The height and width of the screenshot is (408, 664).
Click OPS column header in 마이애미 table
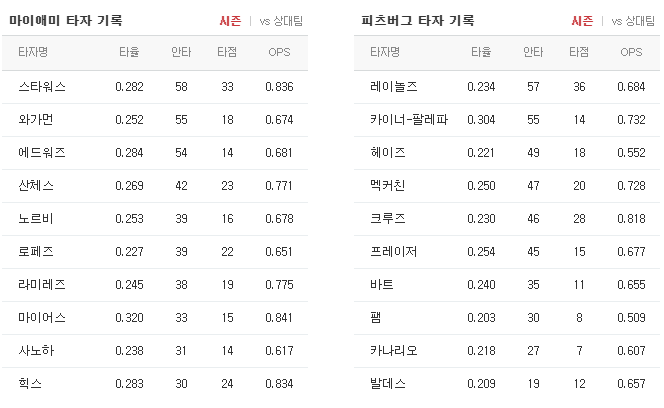(279, 52)
